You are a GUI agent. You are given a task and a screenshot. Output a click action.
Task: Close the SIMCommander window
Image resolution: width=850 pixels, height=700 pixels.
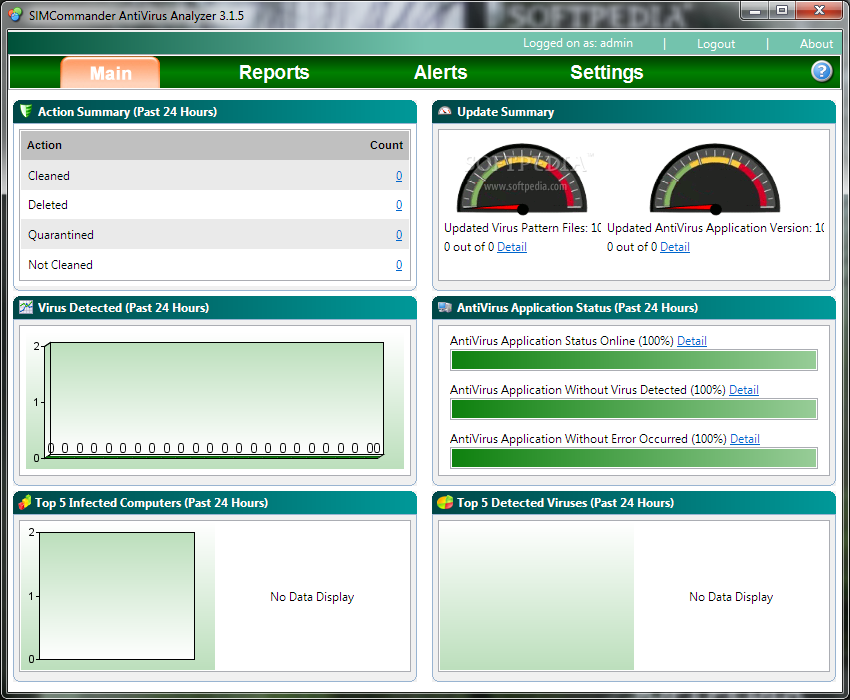point(819,10)
